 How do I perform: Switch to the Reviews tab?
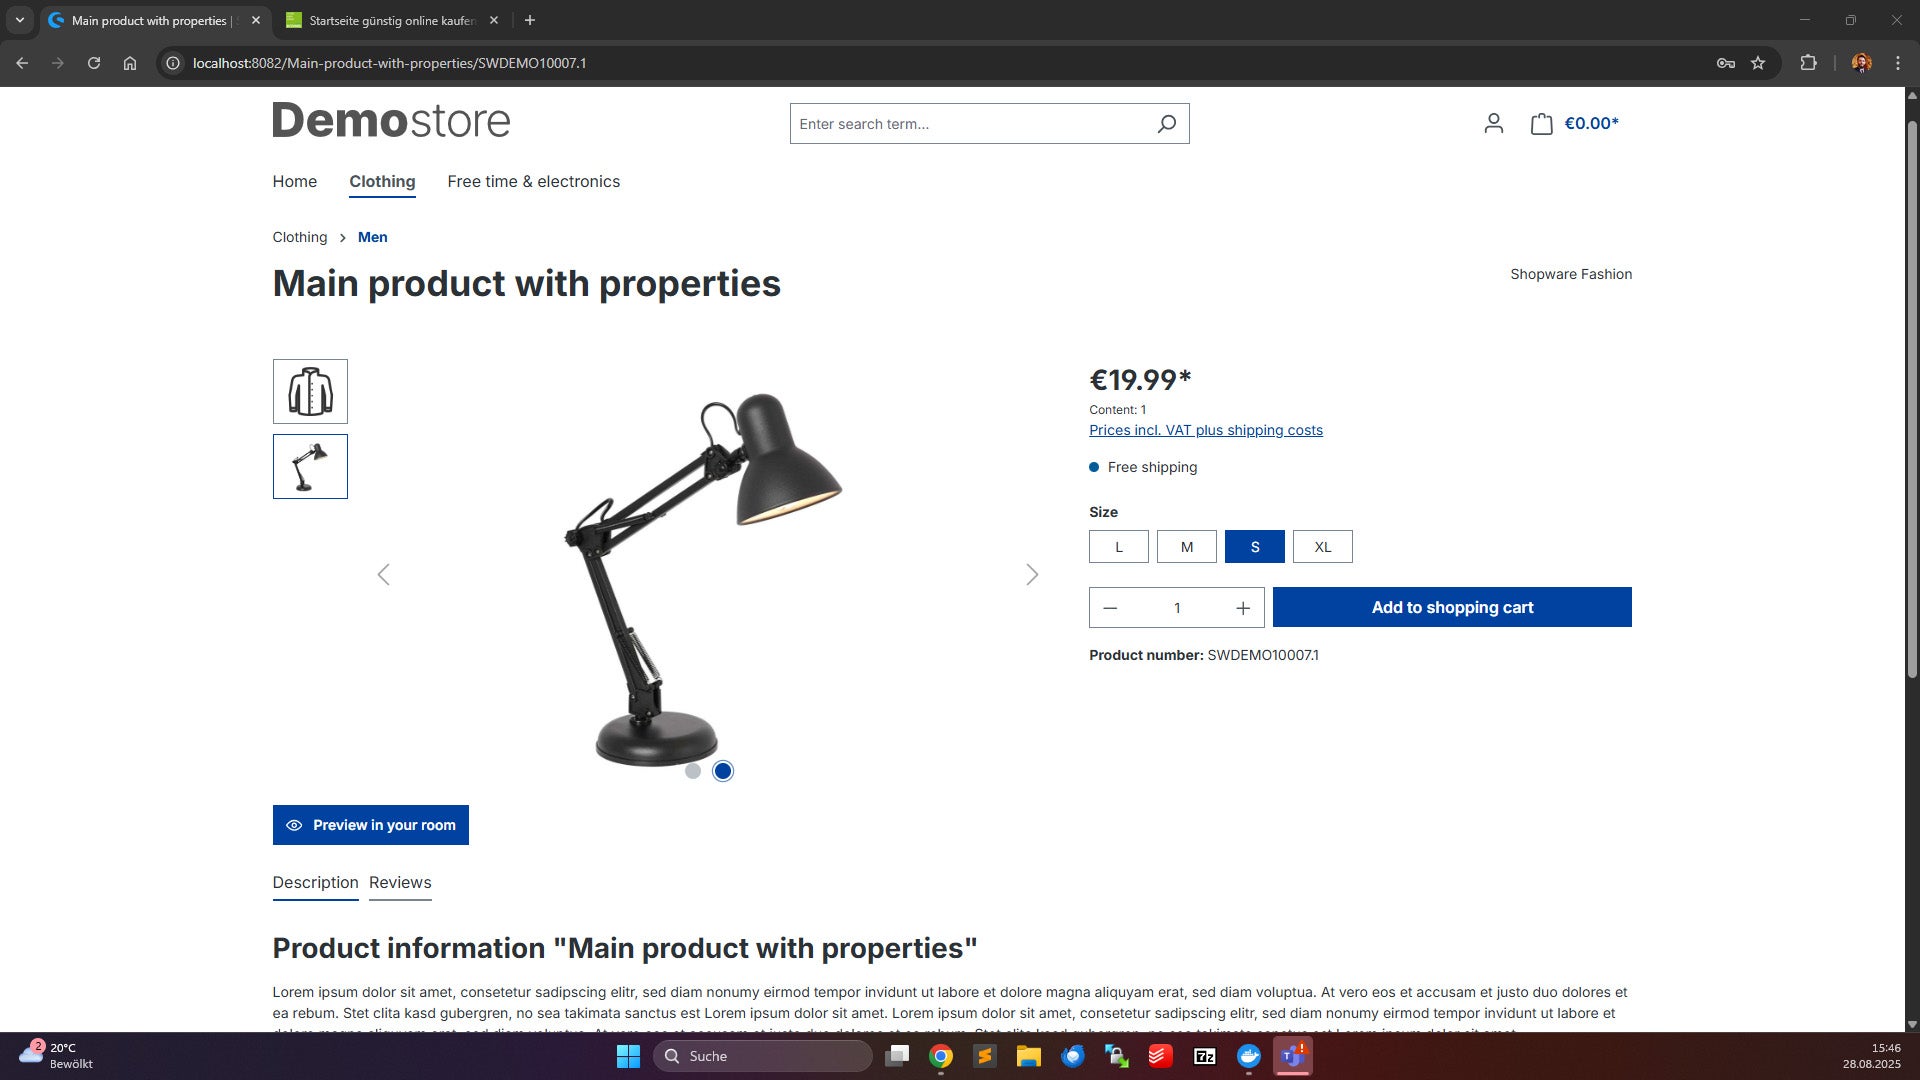pos(400,883)
